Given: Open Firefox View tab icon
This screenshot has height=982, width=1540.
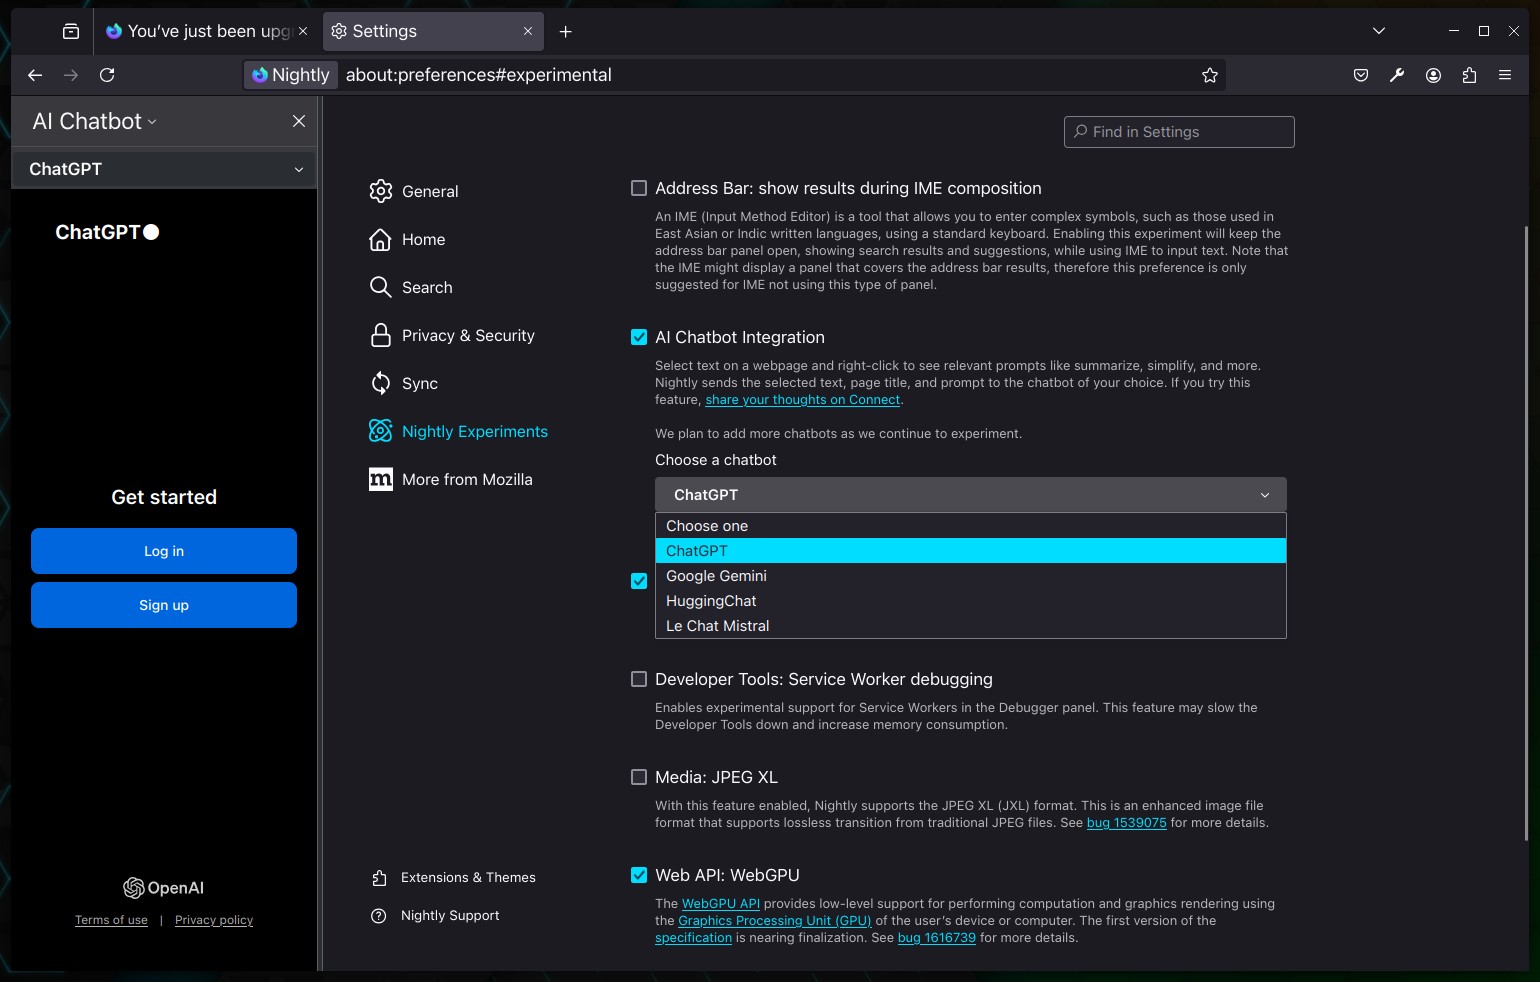Looking at the screenshot, I should pos(71,31).
